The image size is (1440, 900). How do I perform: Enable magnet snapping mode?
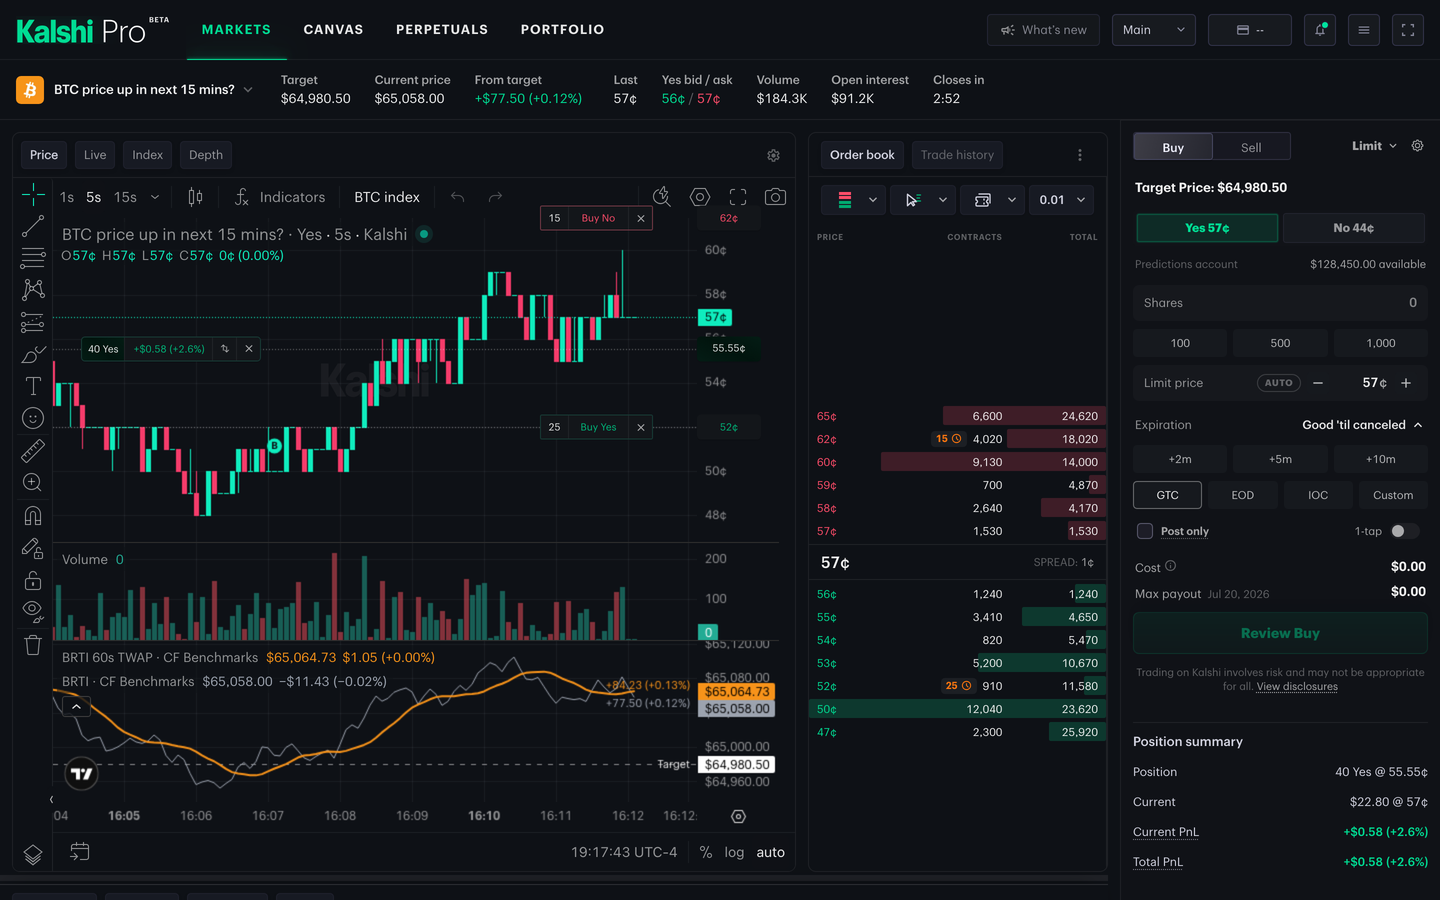(x=33, y=516)
